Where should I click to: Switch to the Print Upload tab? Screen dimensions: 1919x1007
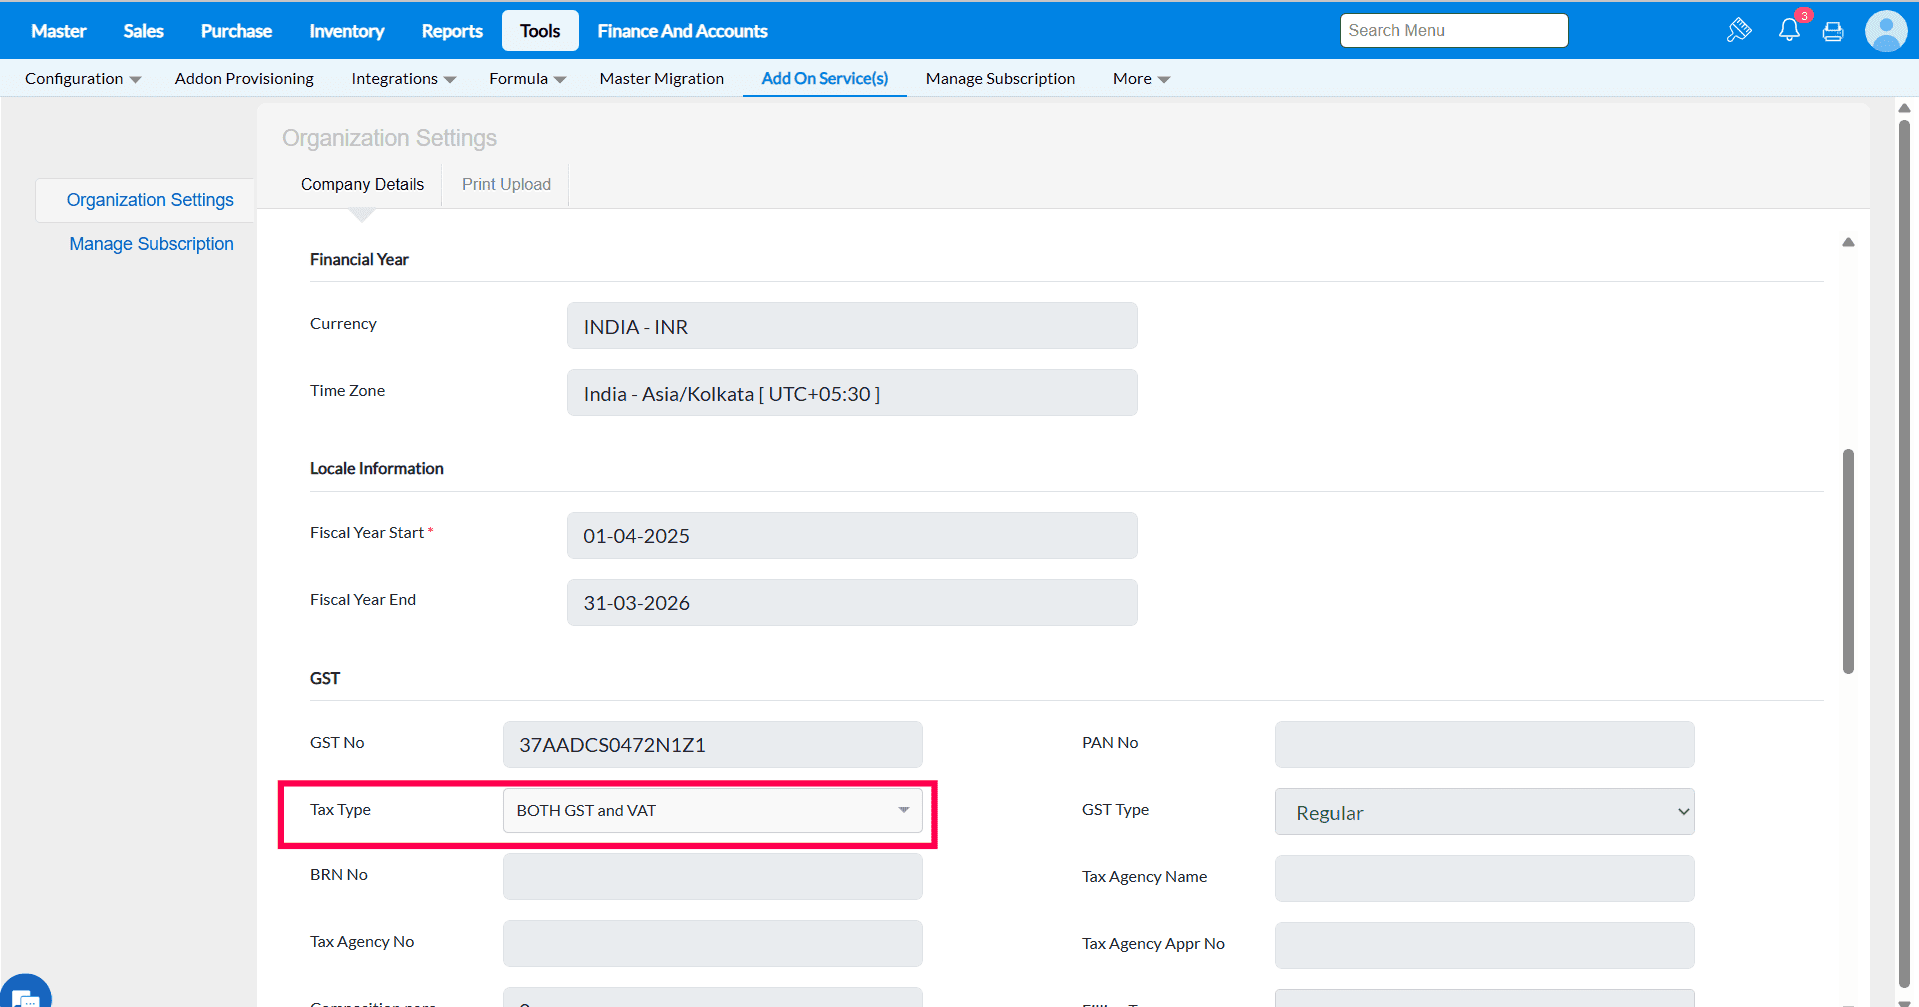506,184
